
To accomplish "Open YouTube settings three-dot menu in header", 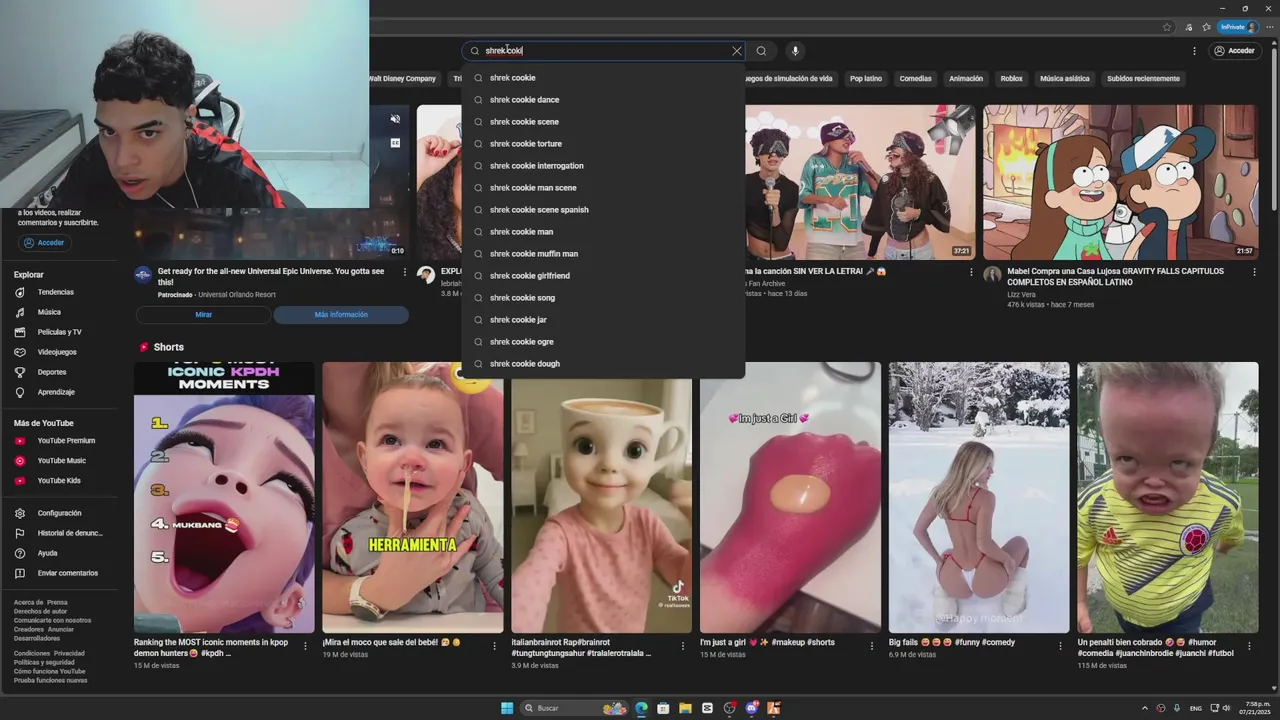I will point(1194,51).
